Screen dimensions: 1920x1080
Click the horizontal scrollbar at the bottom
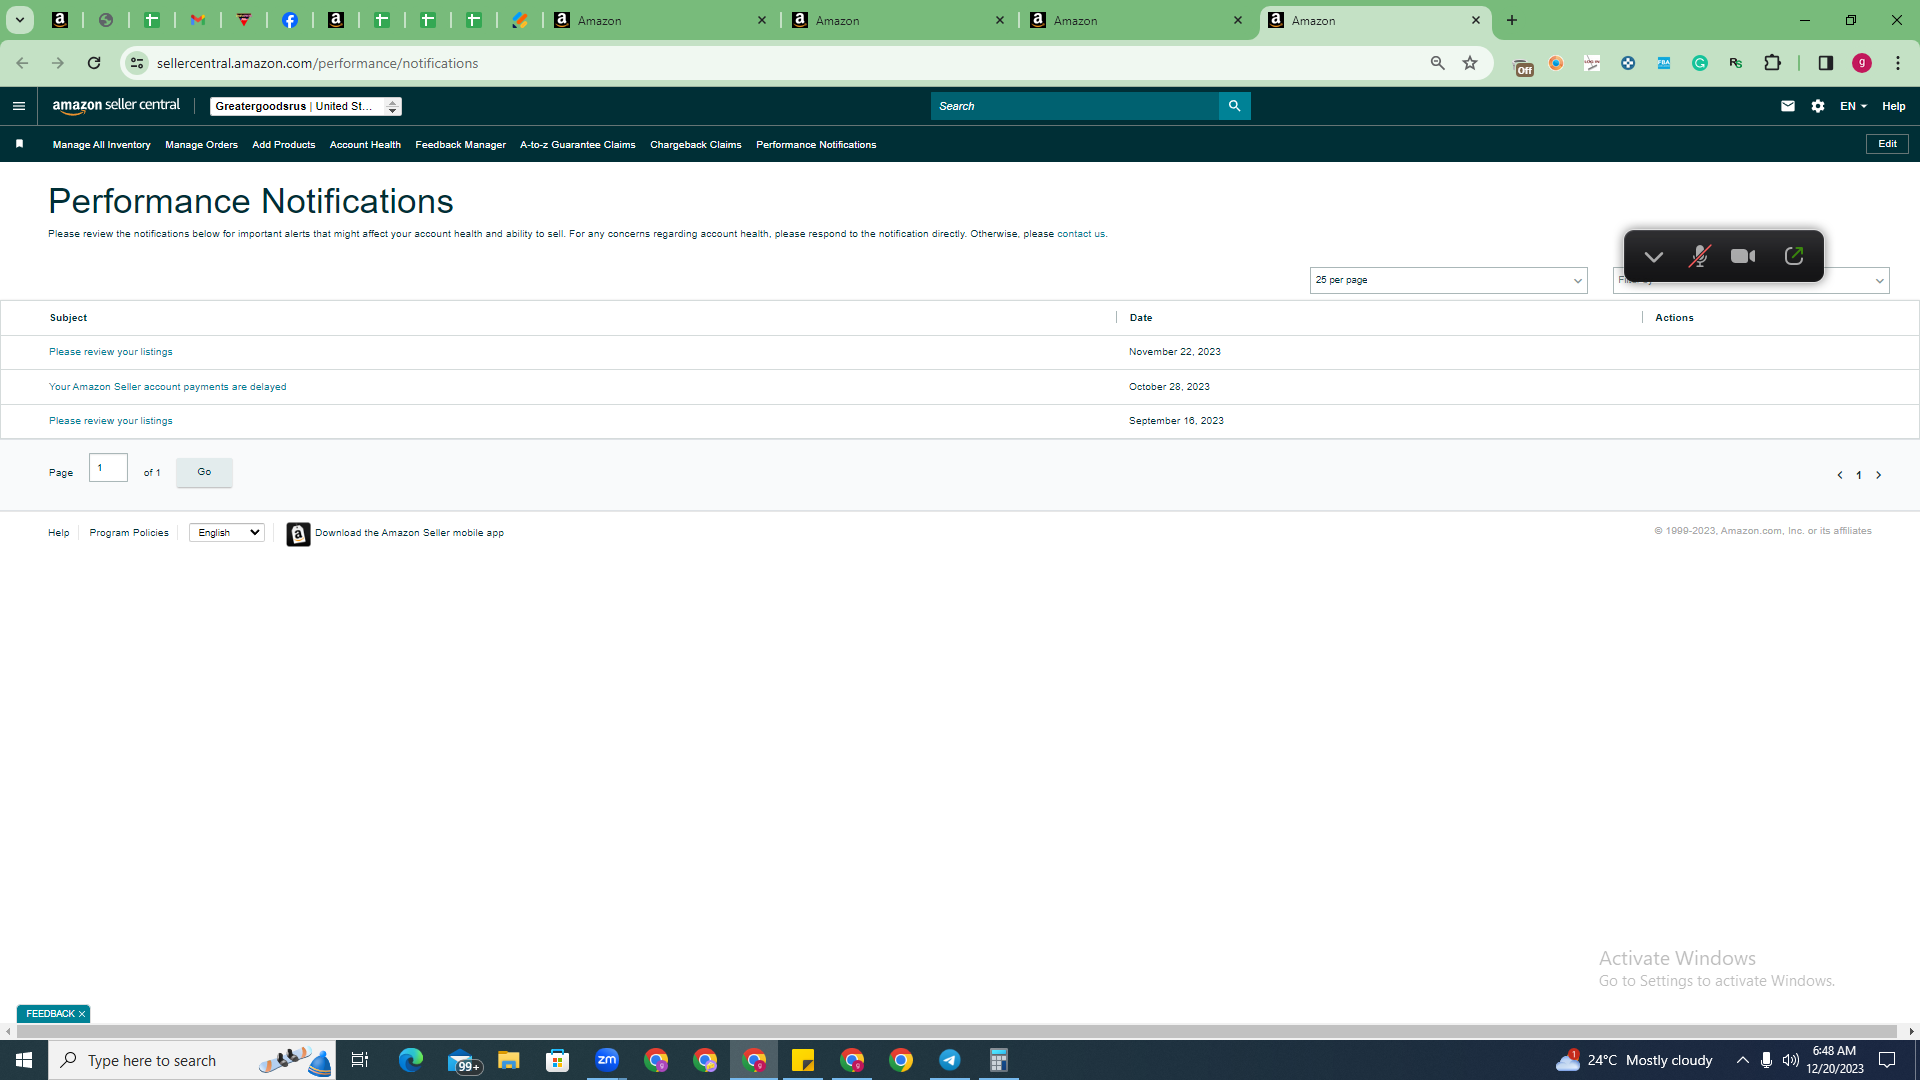point(955,1031)
